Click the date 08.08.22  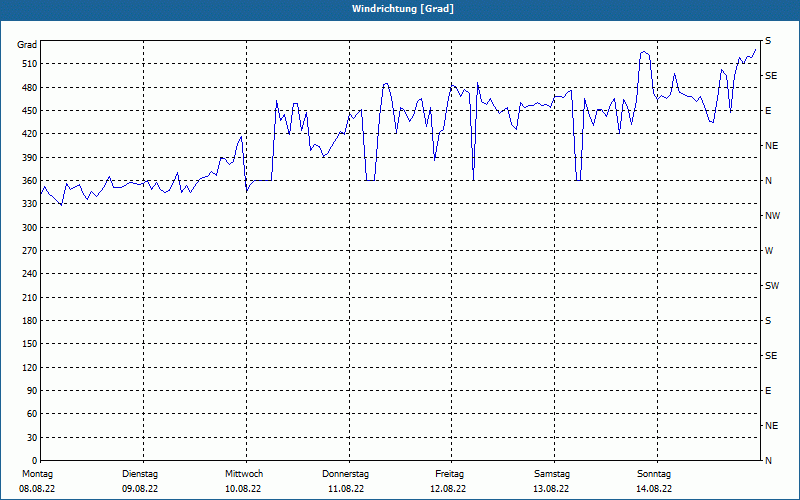[x=37, y=489]
